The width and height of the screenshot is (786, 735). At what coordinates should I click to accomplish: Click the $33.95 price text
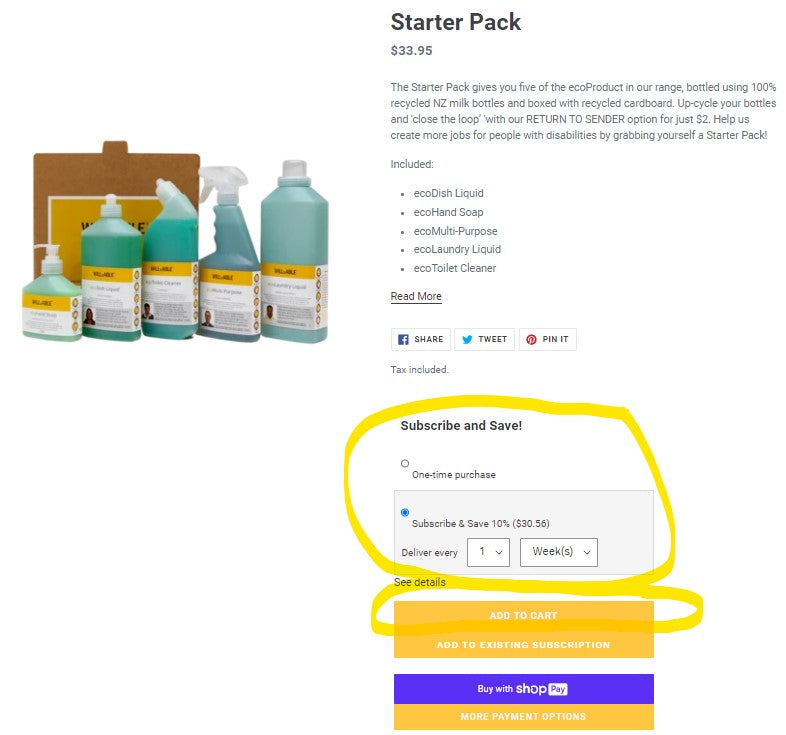(411, 51)
